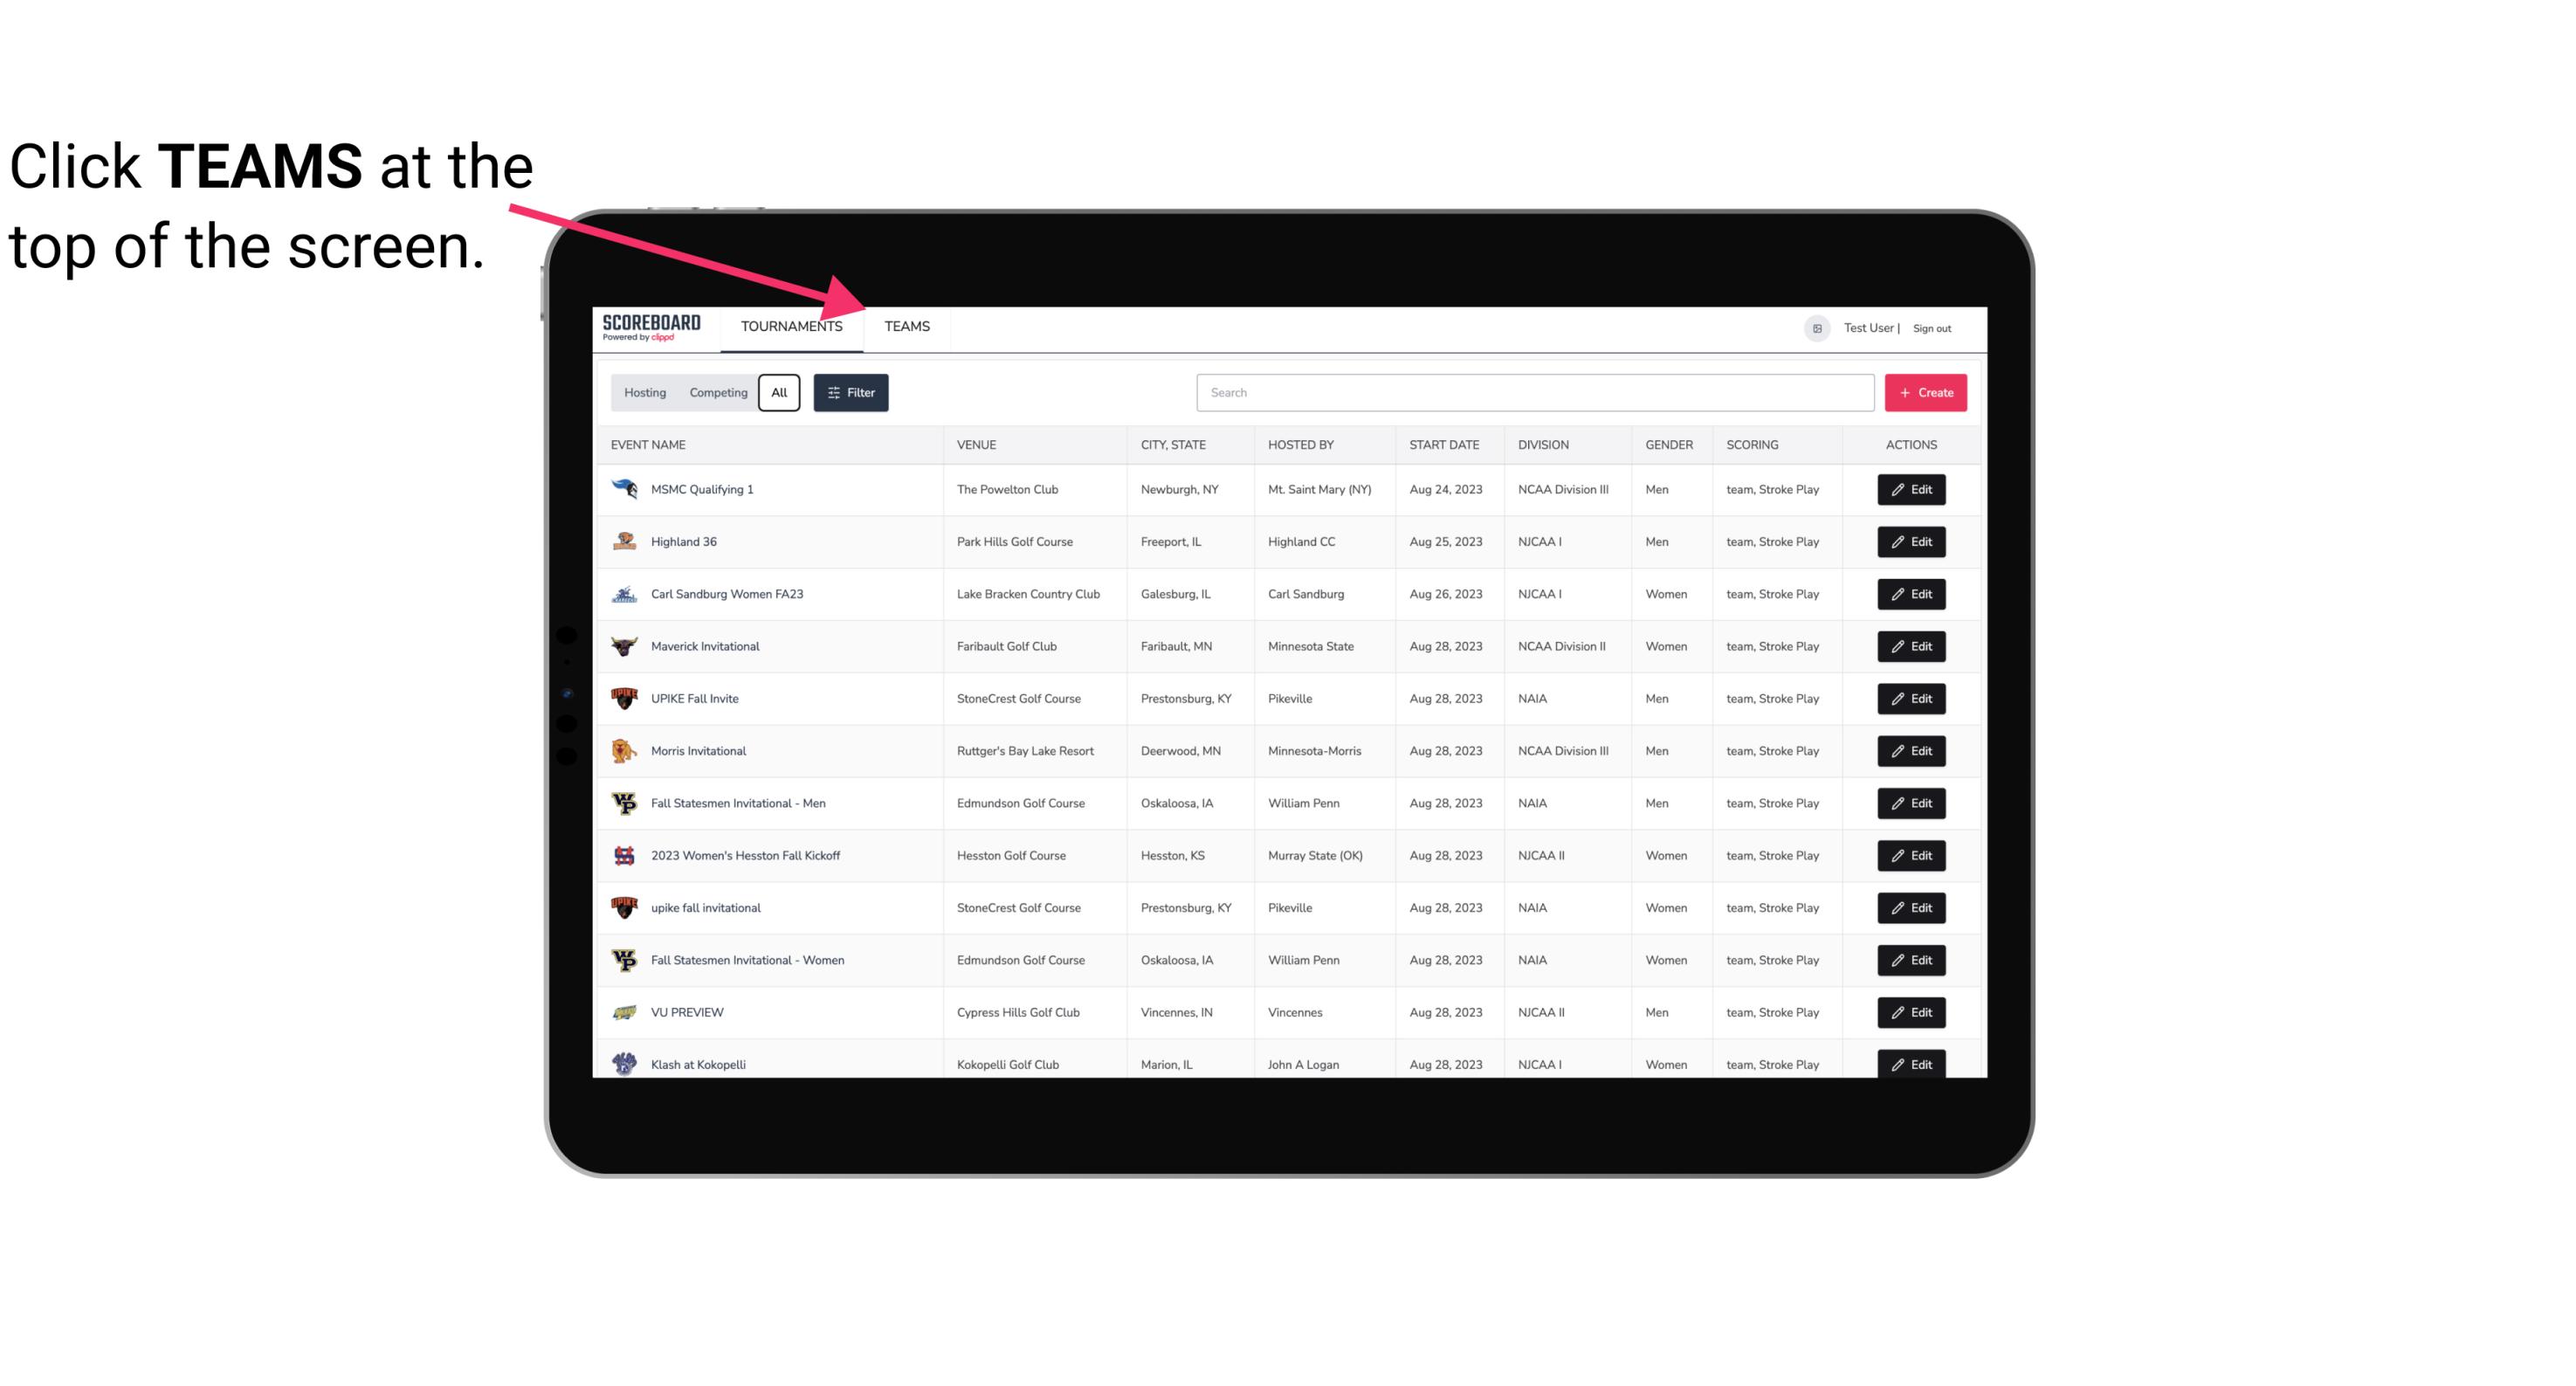Toggle the Competing filter tab
2576x1386 pixels.
coord(717,393)
